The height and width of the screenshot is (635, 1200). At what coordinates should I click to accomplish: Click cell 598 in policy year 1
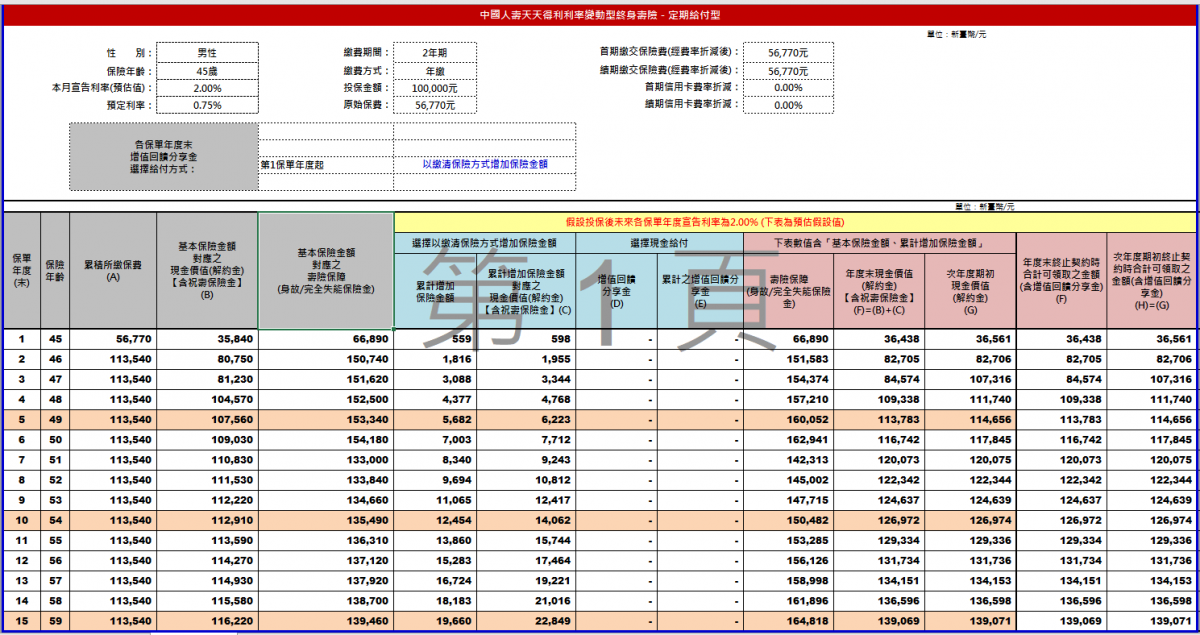[525, 339]
